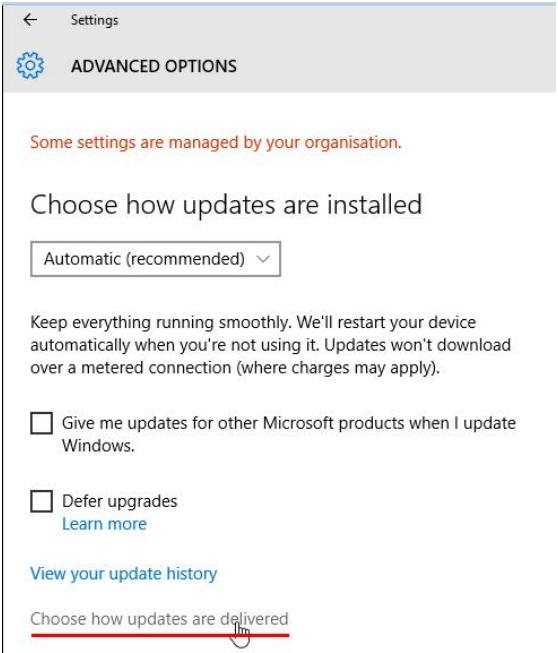
Task: Open the Automatic (recommended) combo box
Action: [155, 259]
